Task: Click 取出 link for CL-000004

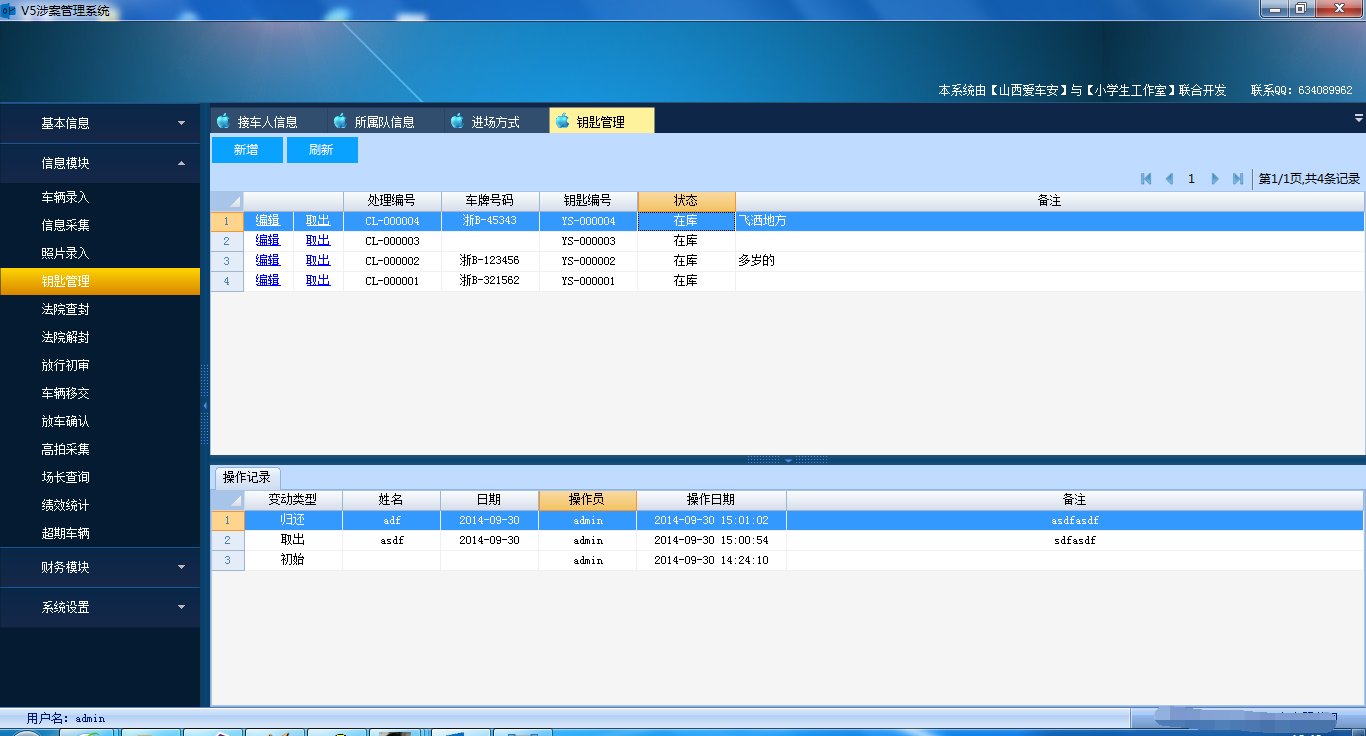Action: [x=318, y=220]
